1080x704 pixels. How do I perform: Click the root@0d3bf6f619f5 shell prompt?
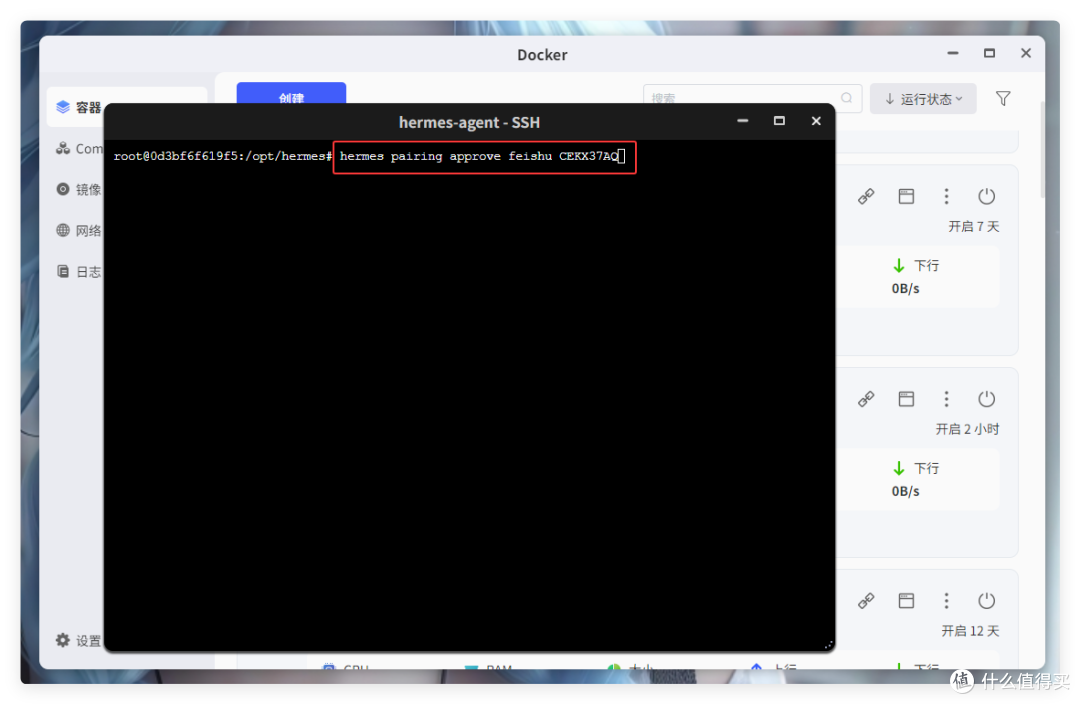click(x=222, y=156)
